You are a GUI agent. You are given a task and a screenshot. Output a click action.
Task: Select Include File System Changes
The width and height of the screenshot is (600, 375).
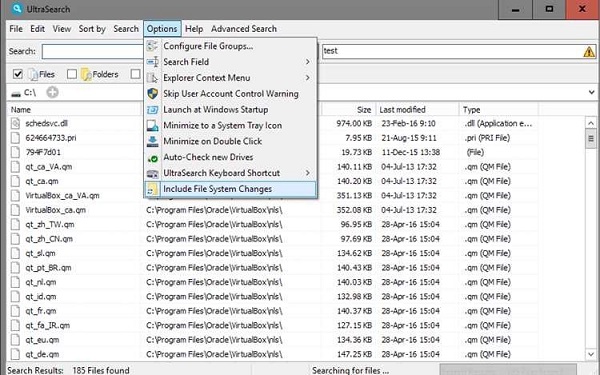[x=230, y=189]
